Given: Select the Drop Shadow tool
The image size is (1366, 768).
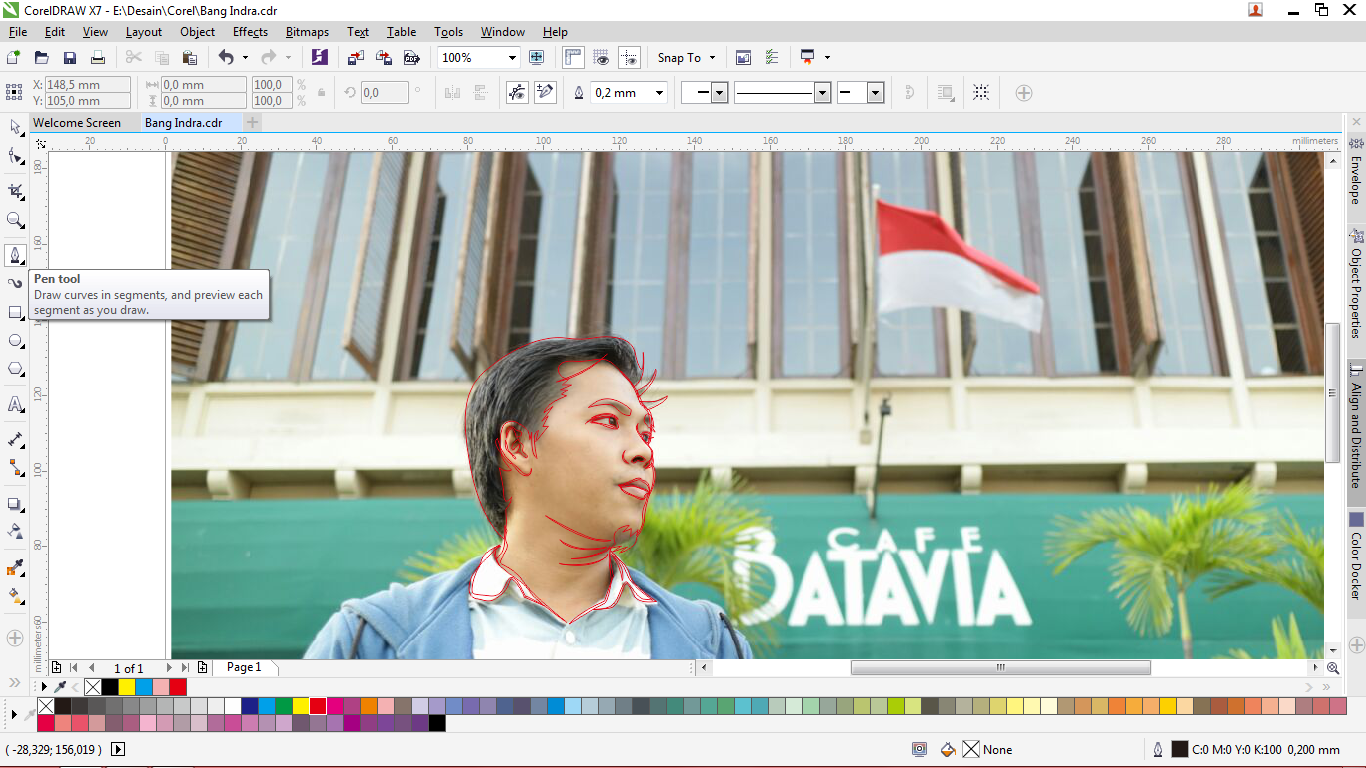Looking at the screenshot, I should [15, 504].
